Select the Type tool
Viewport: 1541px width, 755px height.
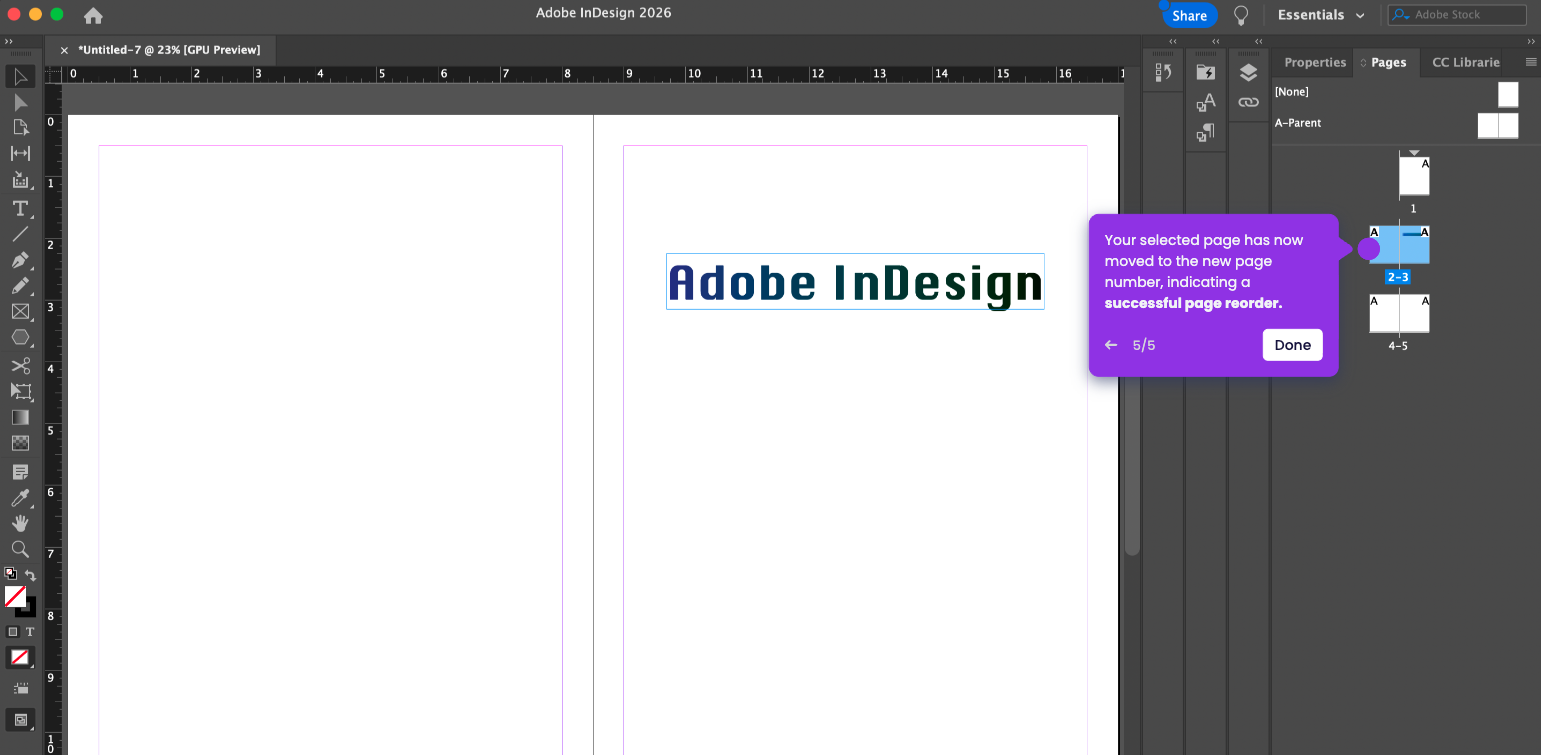point(20,208)
